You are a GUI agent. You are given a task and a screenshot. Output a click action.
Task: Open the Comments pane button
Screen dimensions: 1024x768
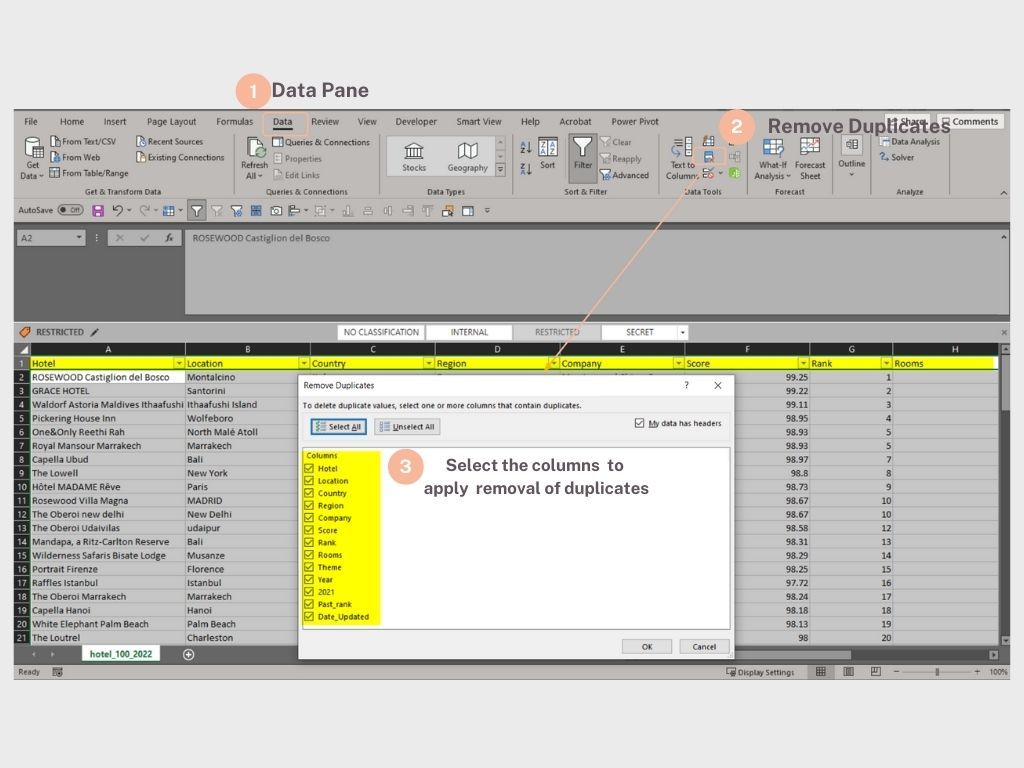(x=970, y=121)
